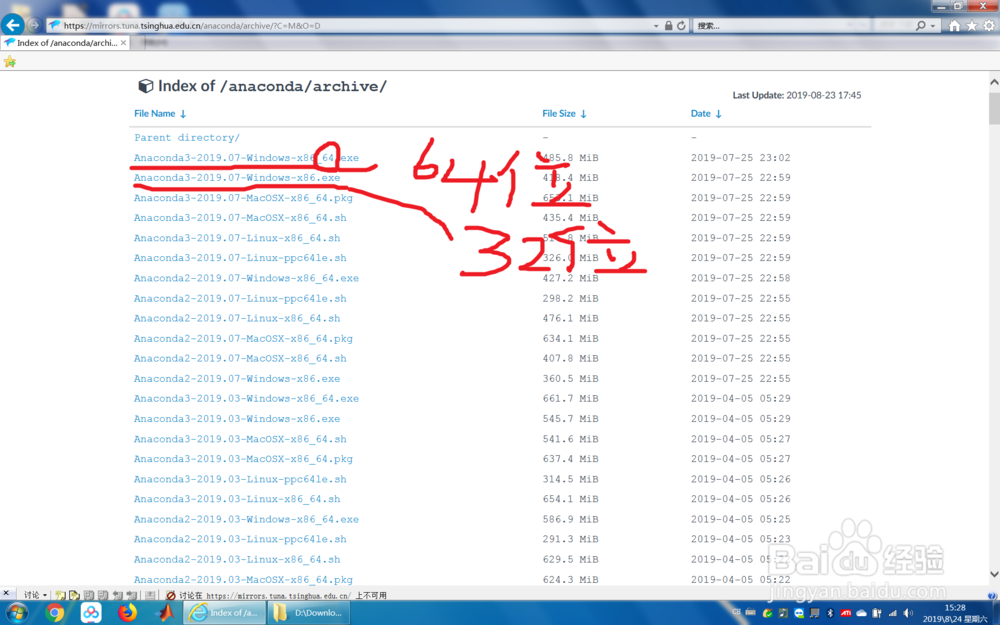Download Anaconda2-2019.07-Windows-x86_64.exe
The image size is (1000, 625).
[x=246, y=278]
